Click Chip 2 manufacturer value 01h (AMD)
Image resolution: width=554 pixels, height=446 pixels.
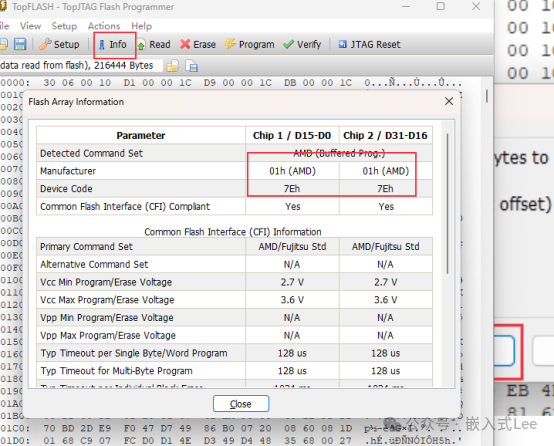(x=386, y=171)
